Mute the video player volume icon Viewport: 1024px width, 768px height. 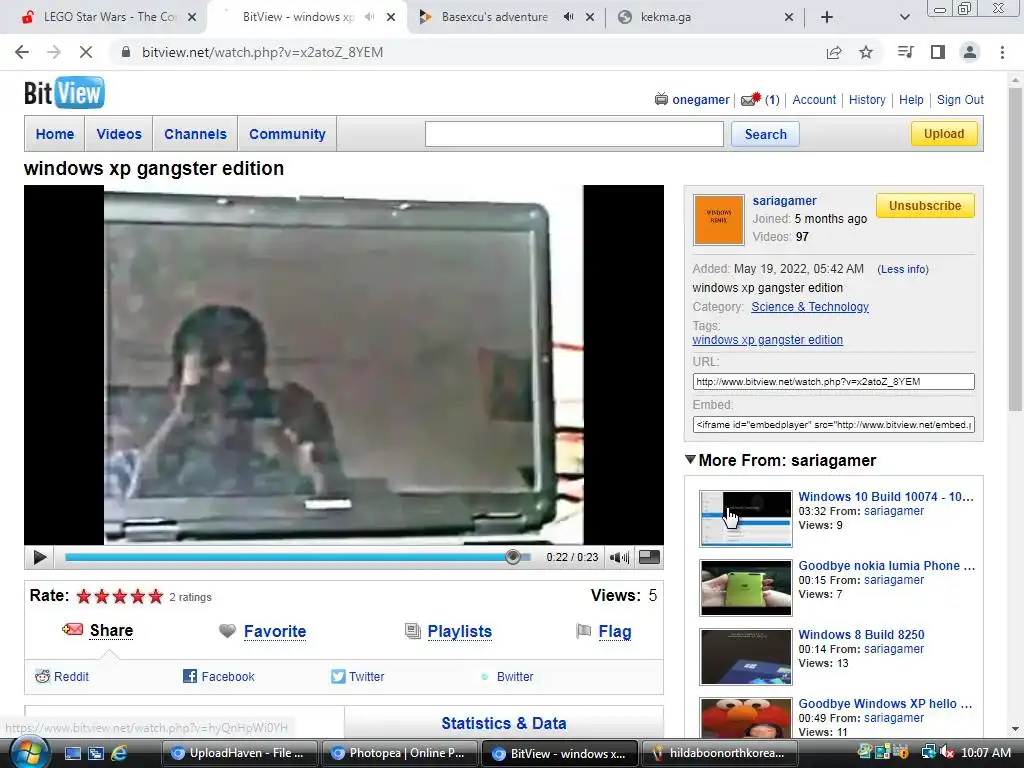pos(619,557)
